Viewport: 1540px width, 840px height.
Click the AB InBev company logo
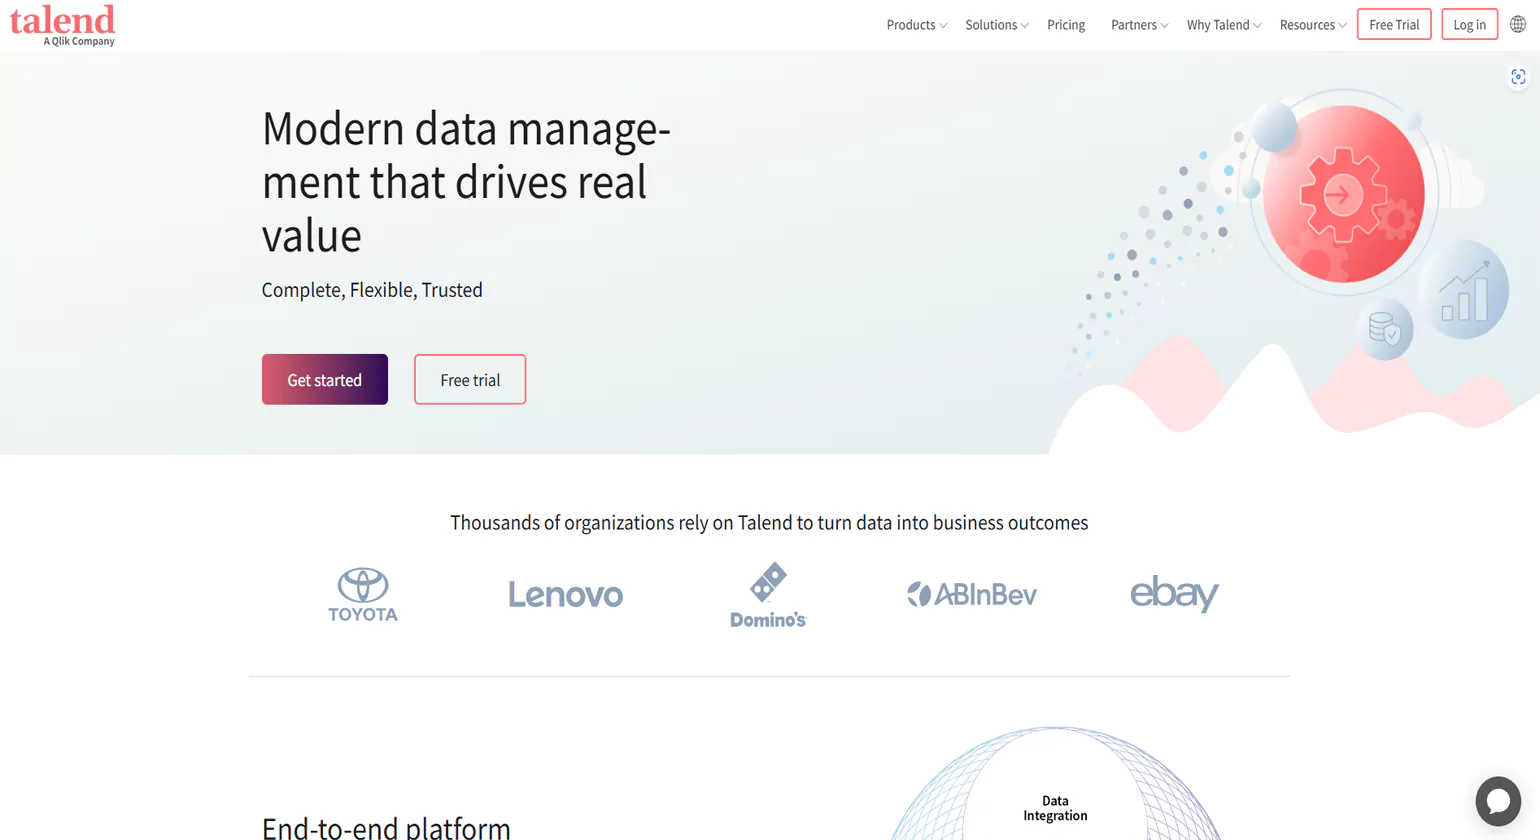tap(971, 593)
